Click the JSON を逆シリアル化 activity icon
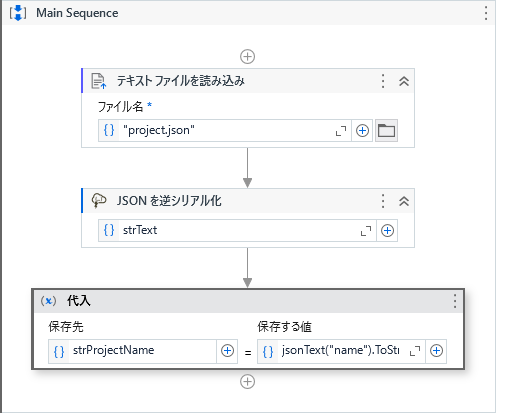 [x=99, y=201]
